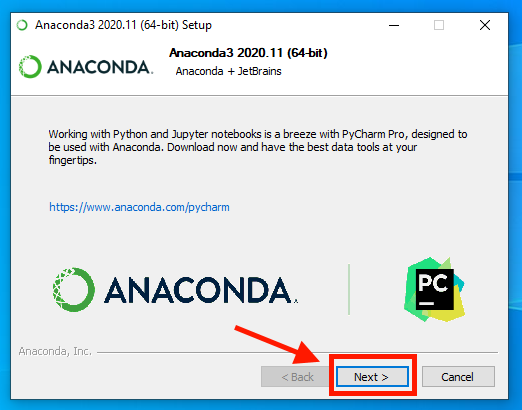Cancel the Anaconda3 setup

pyautogui.click(x=458, y=377)
